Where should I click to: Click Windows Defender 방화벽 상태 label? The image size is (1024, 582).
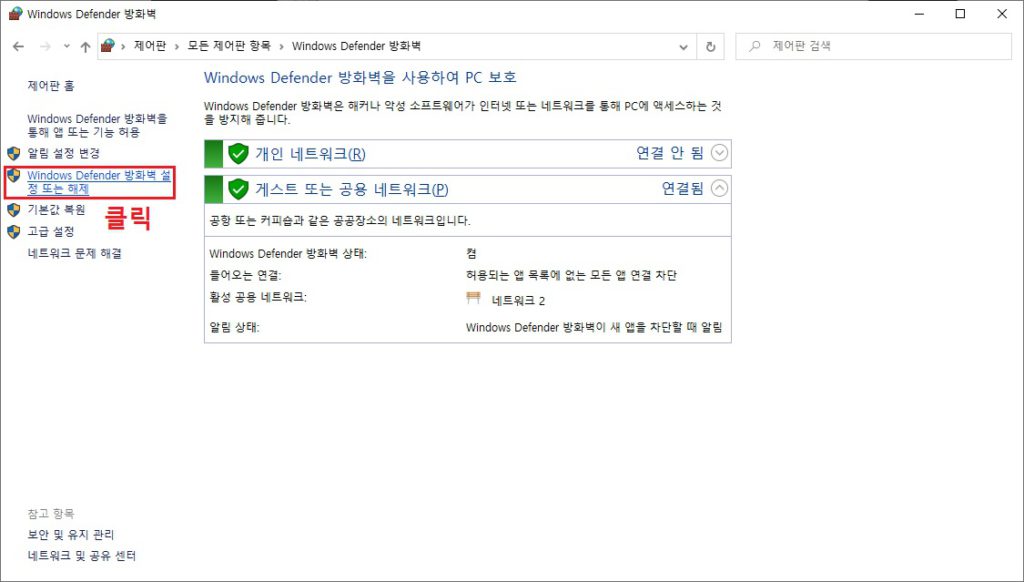[x=288, y=253]
